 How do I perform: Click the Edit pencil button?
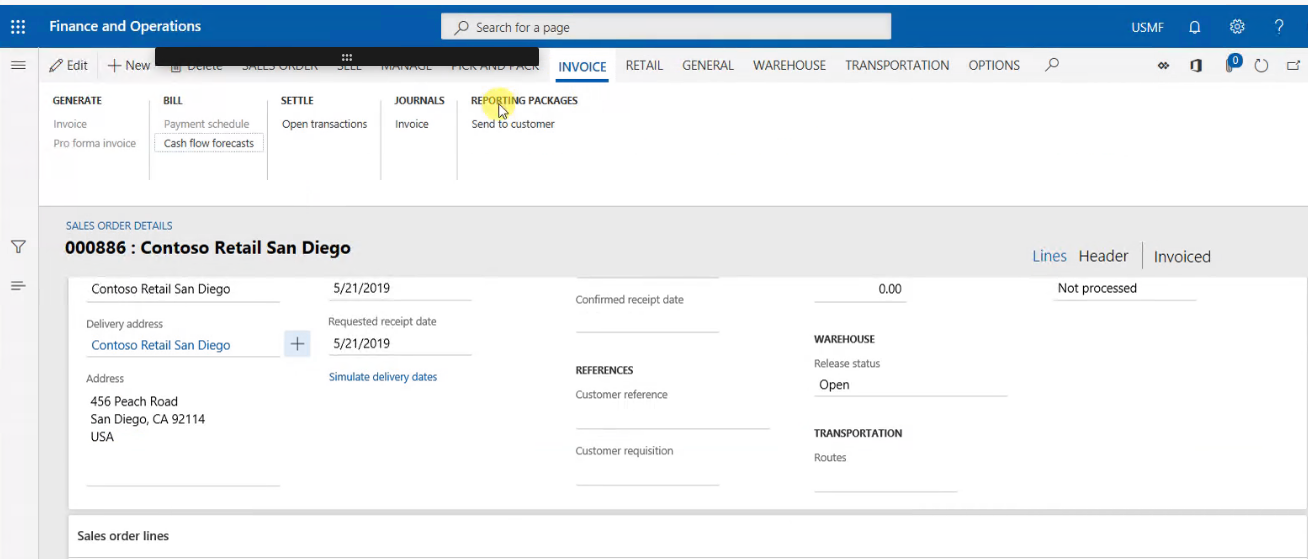tap(68, 65)
